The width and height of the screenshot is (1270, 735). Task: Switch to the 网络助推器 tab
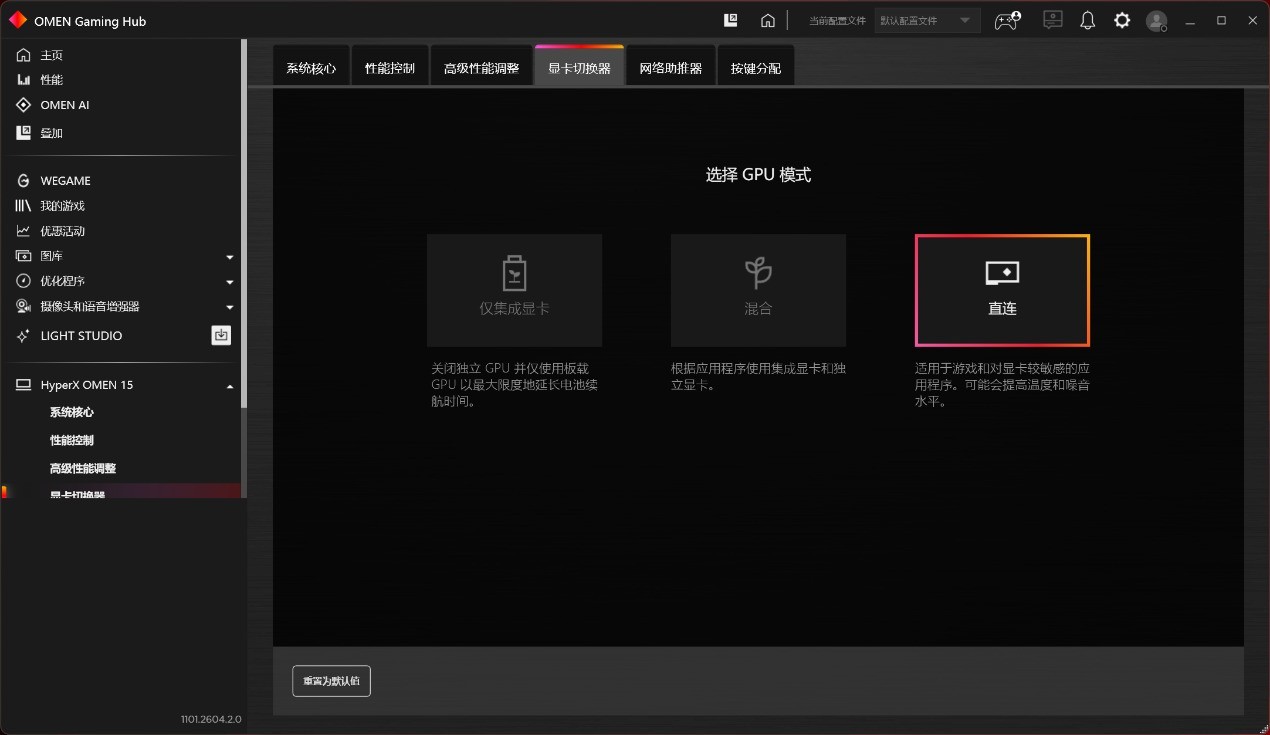tap(671, 67)
